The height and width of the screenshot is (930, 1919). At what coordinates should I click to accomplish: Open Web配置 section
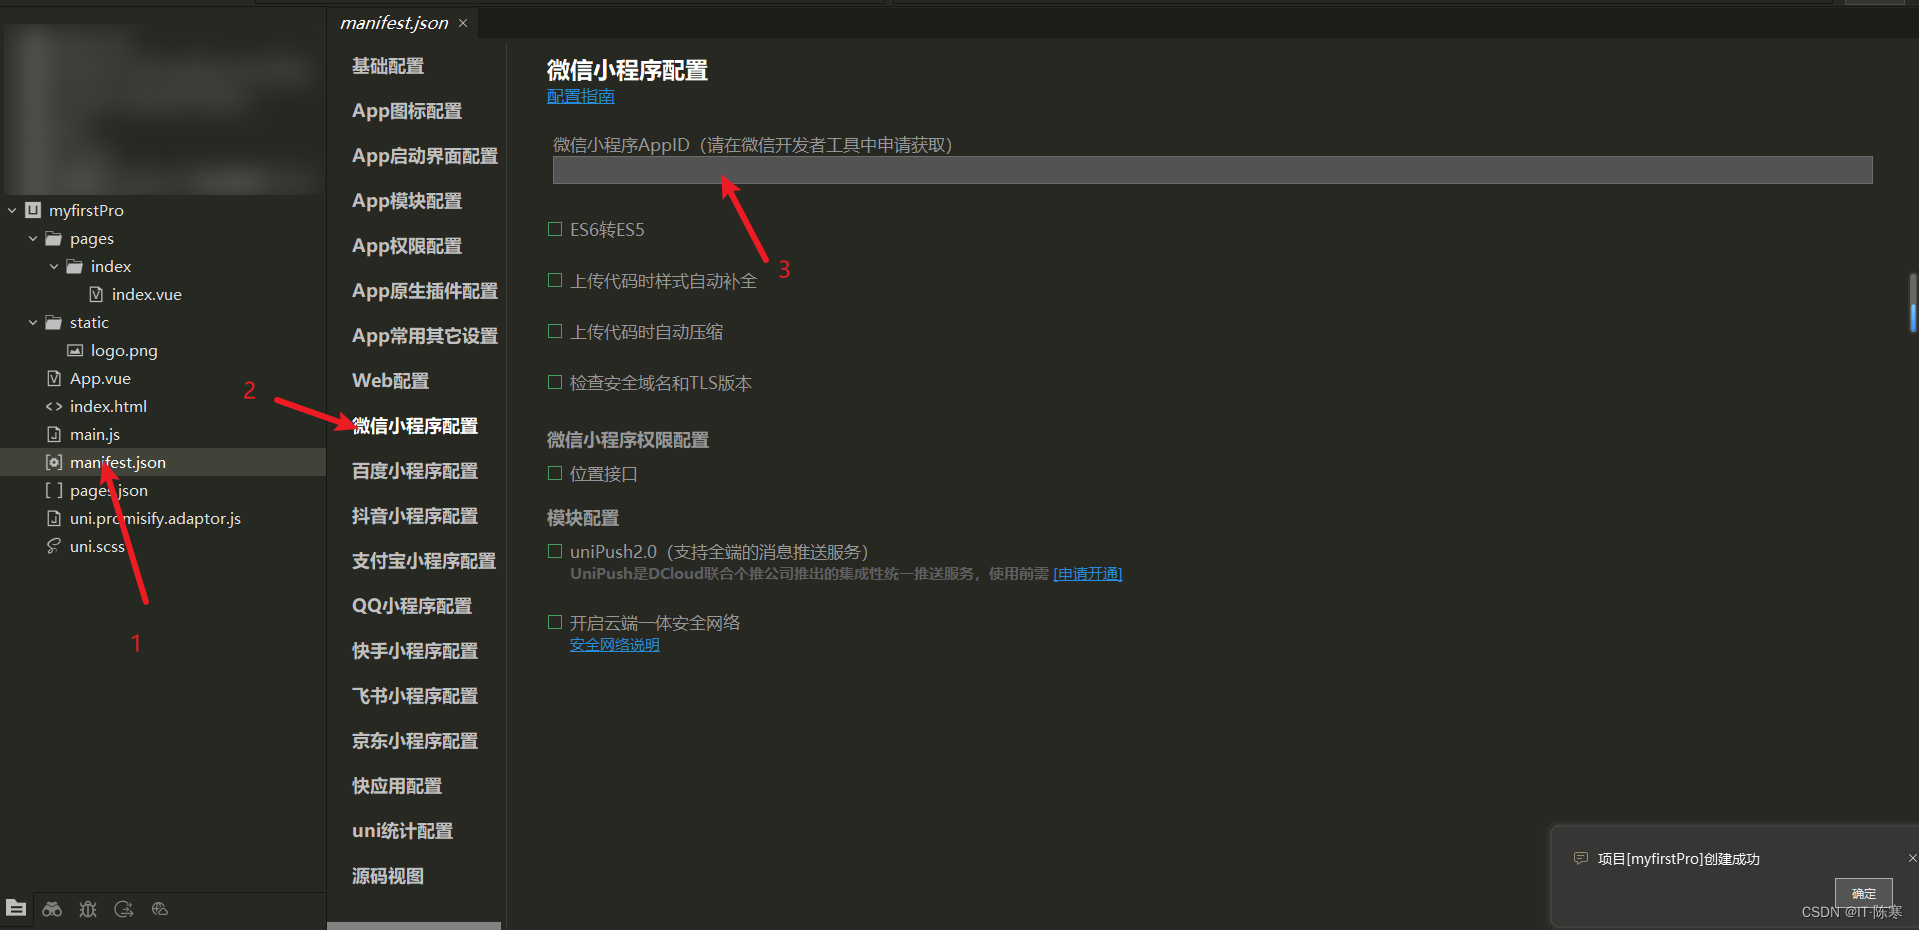tap(390, 381)
